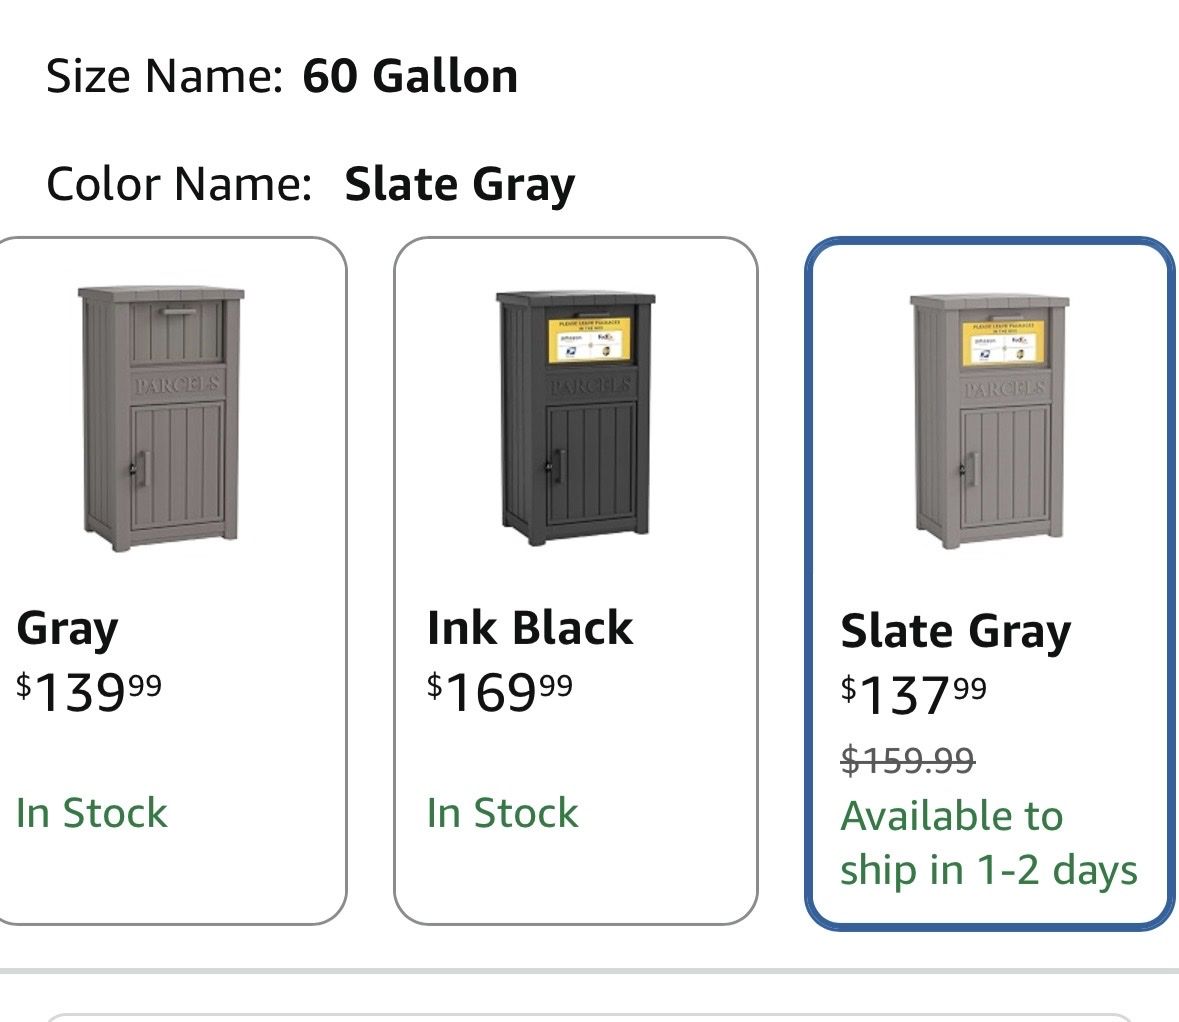Click the $139.99 price on Gray option
This screenshot has width=1179, height=1022.
[89, 692]
